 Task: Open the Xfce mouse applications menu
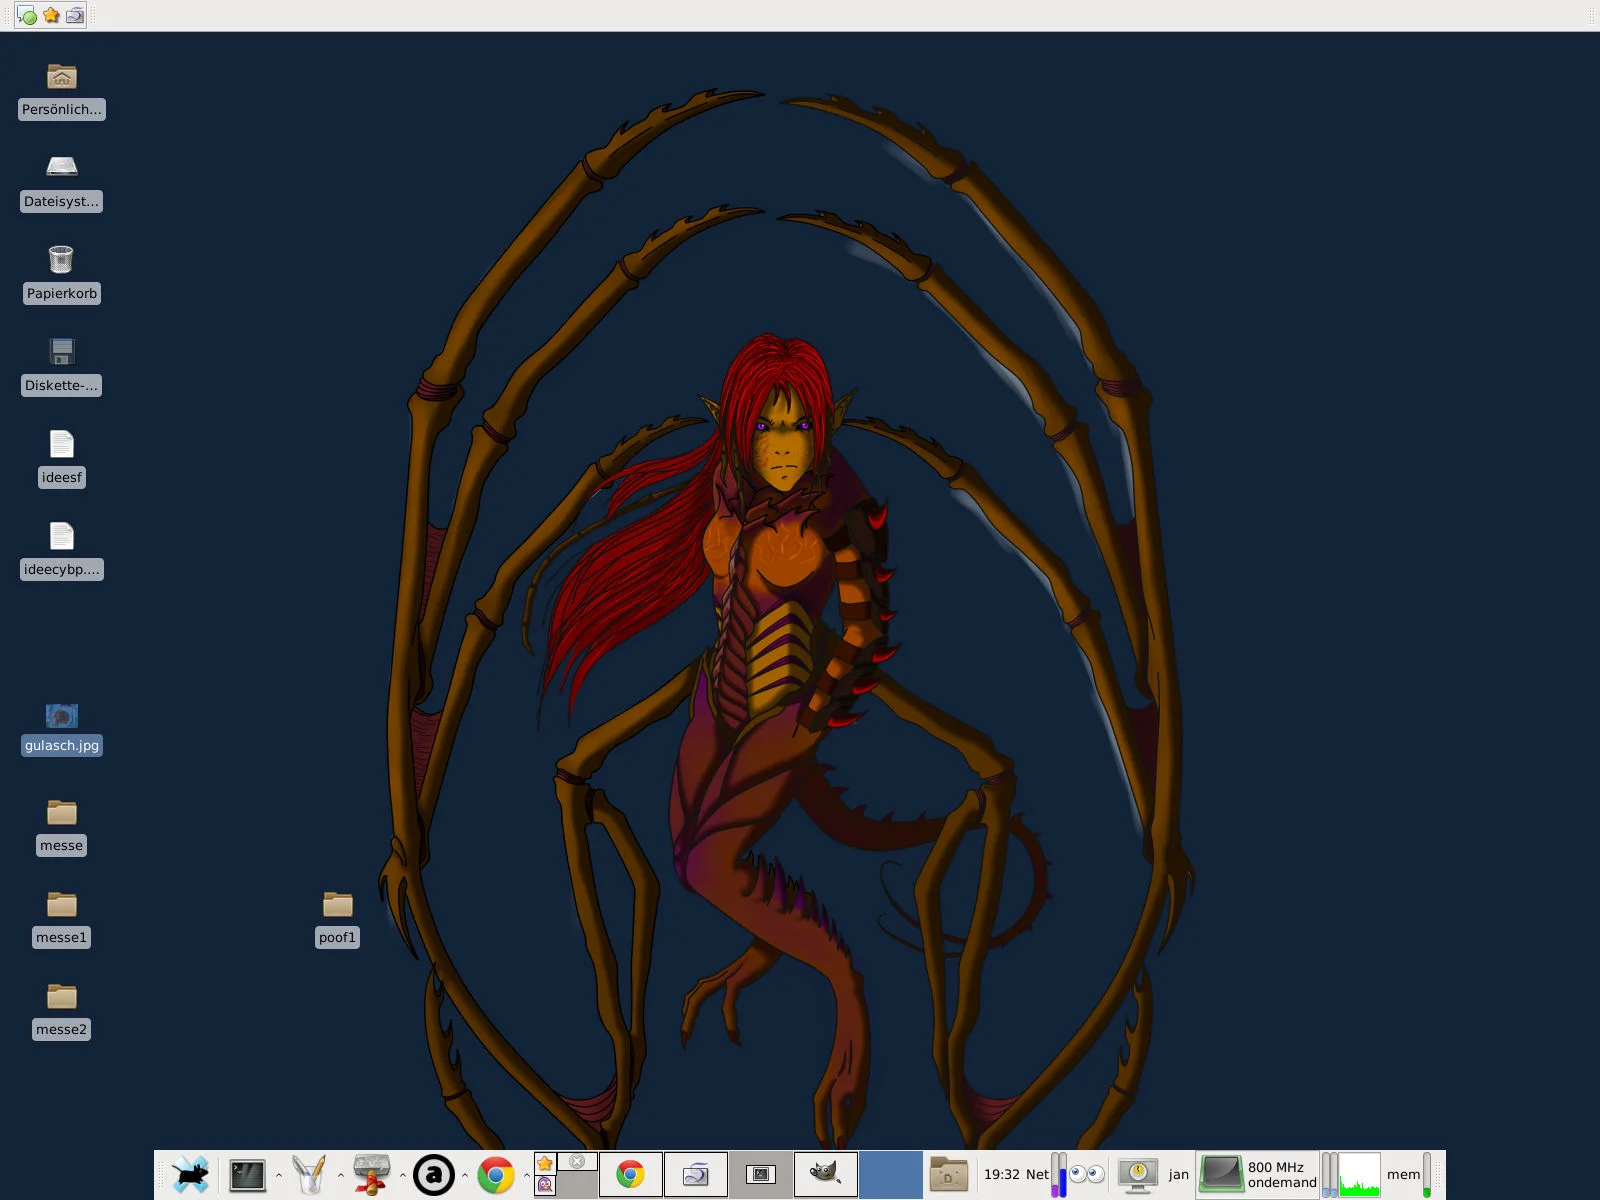click(190, 1175)
